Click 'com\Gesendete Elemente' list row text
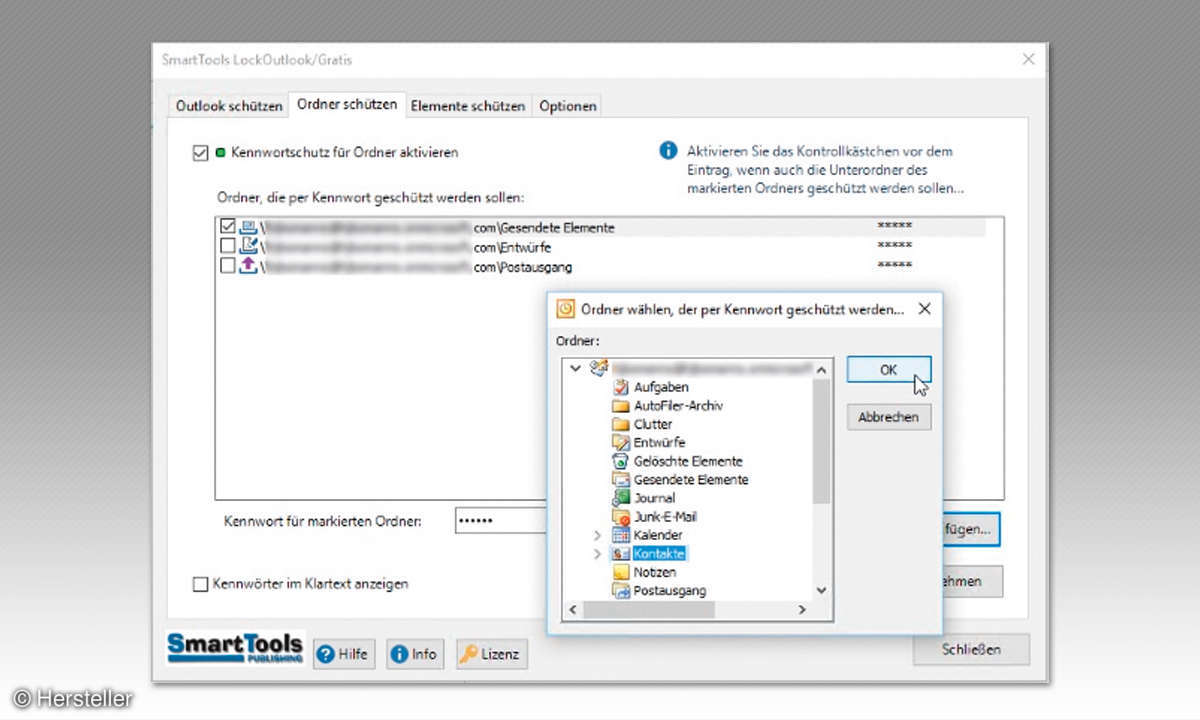The height and width of the screenshot is (720, 1200). pyautogui.click(x=544, y=228)
